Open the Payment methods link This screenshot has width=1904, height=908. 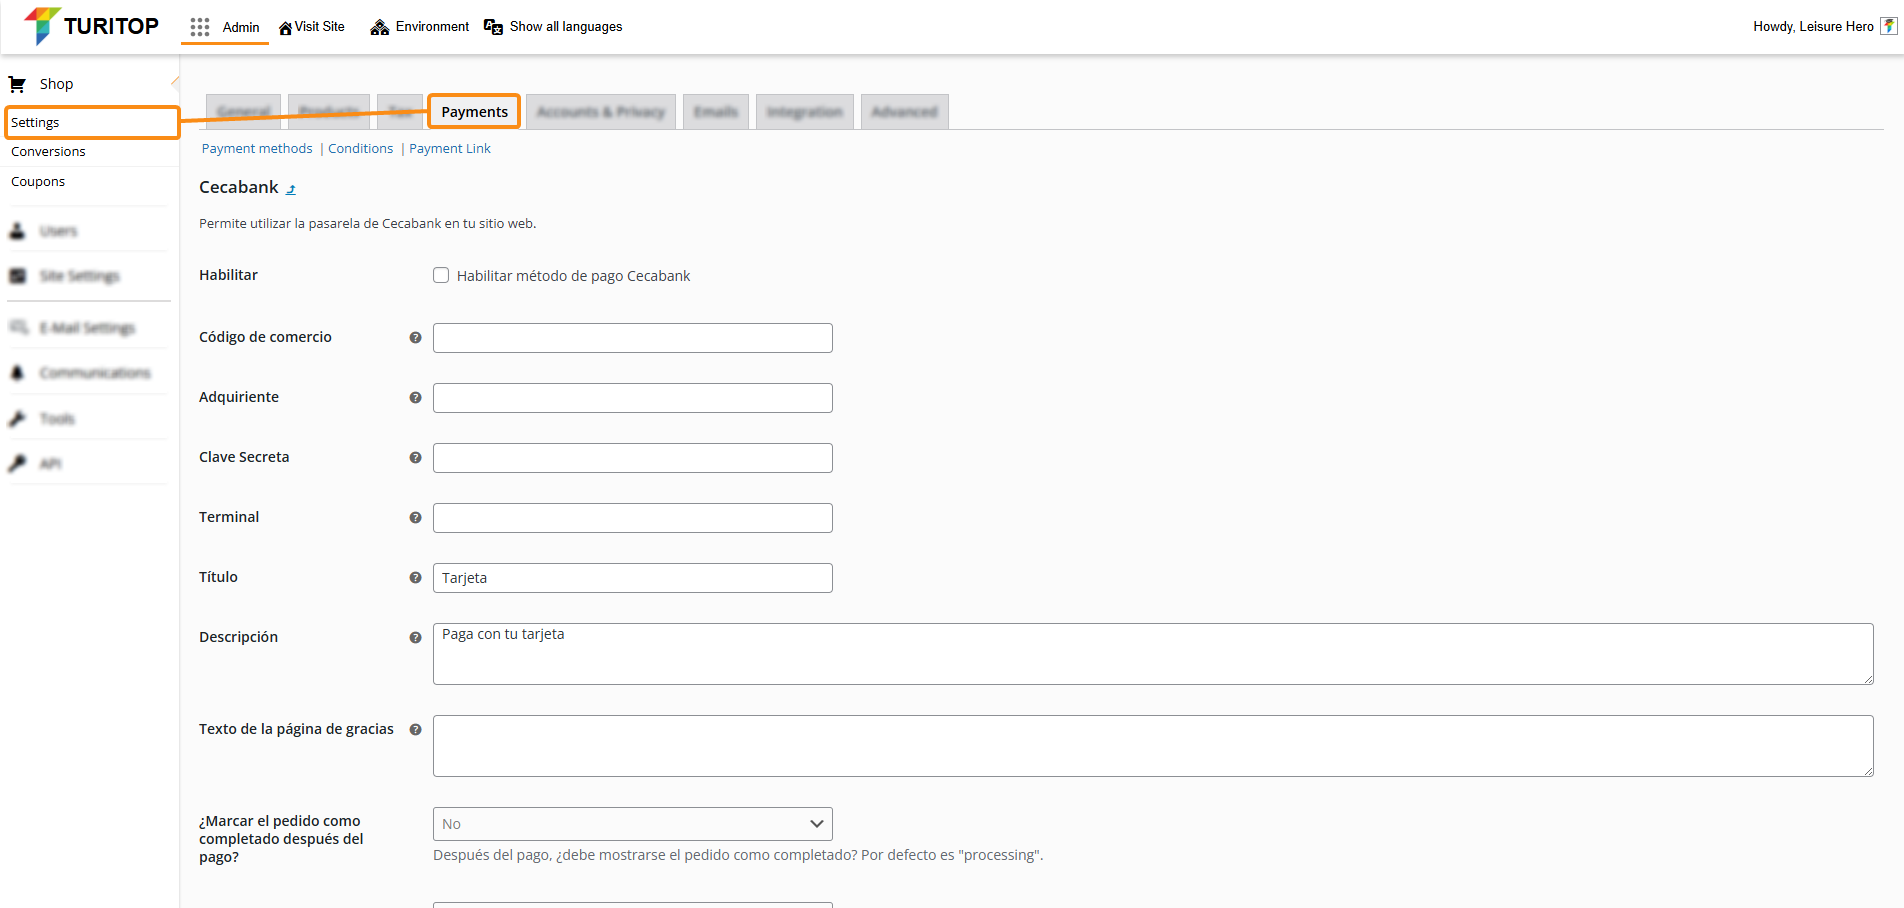(257, 148)
